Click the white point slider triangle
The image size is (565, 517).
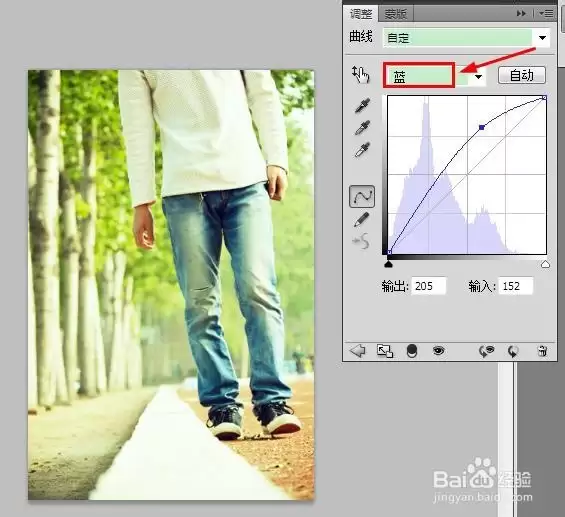[545, 265]
